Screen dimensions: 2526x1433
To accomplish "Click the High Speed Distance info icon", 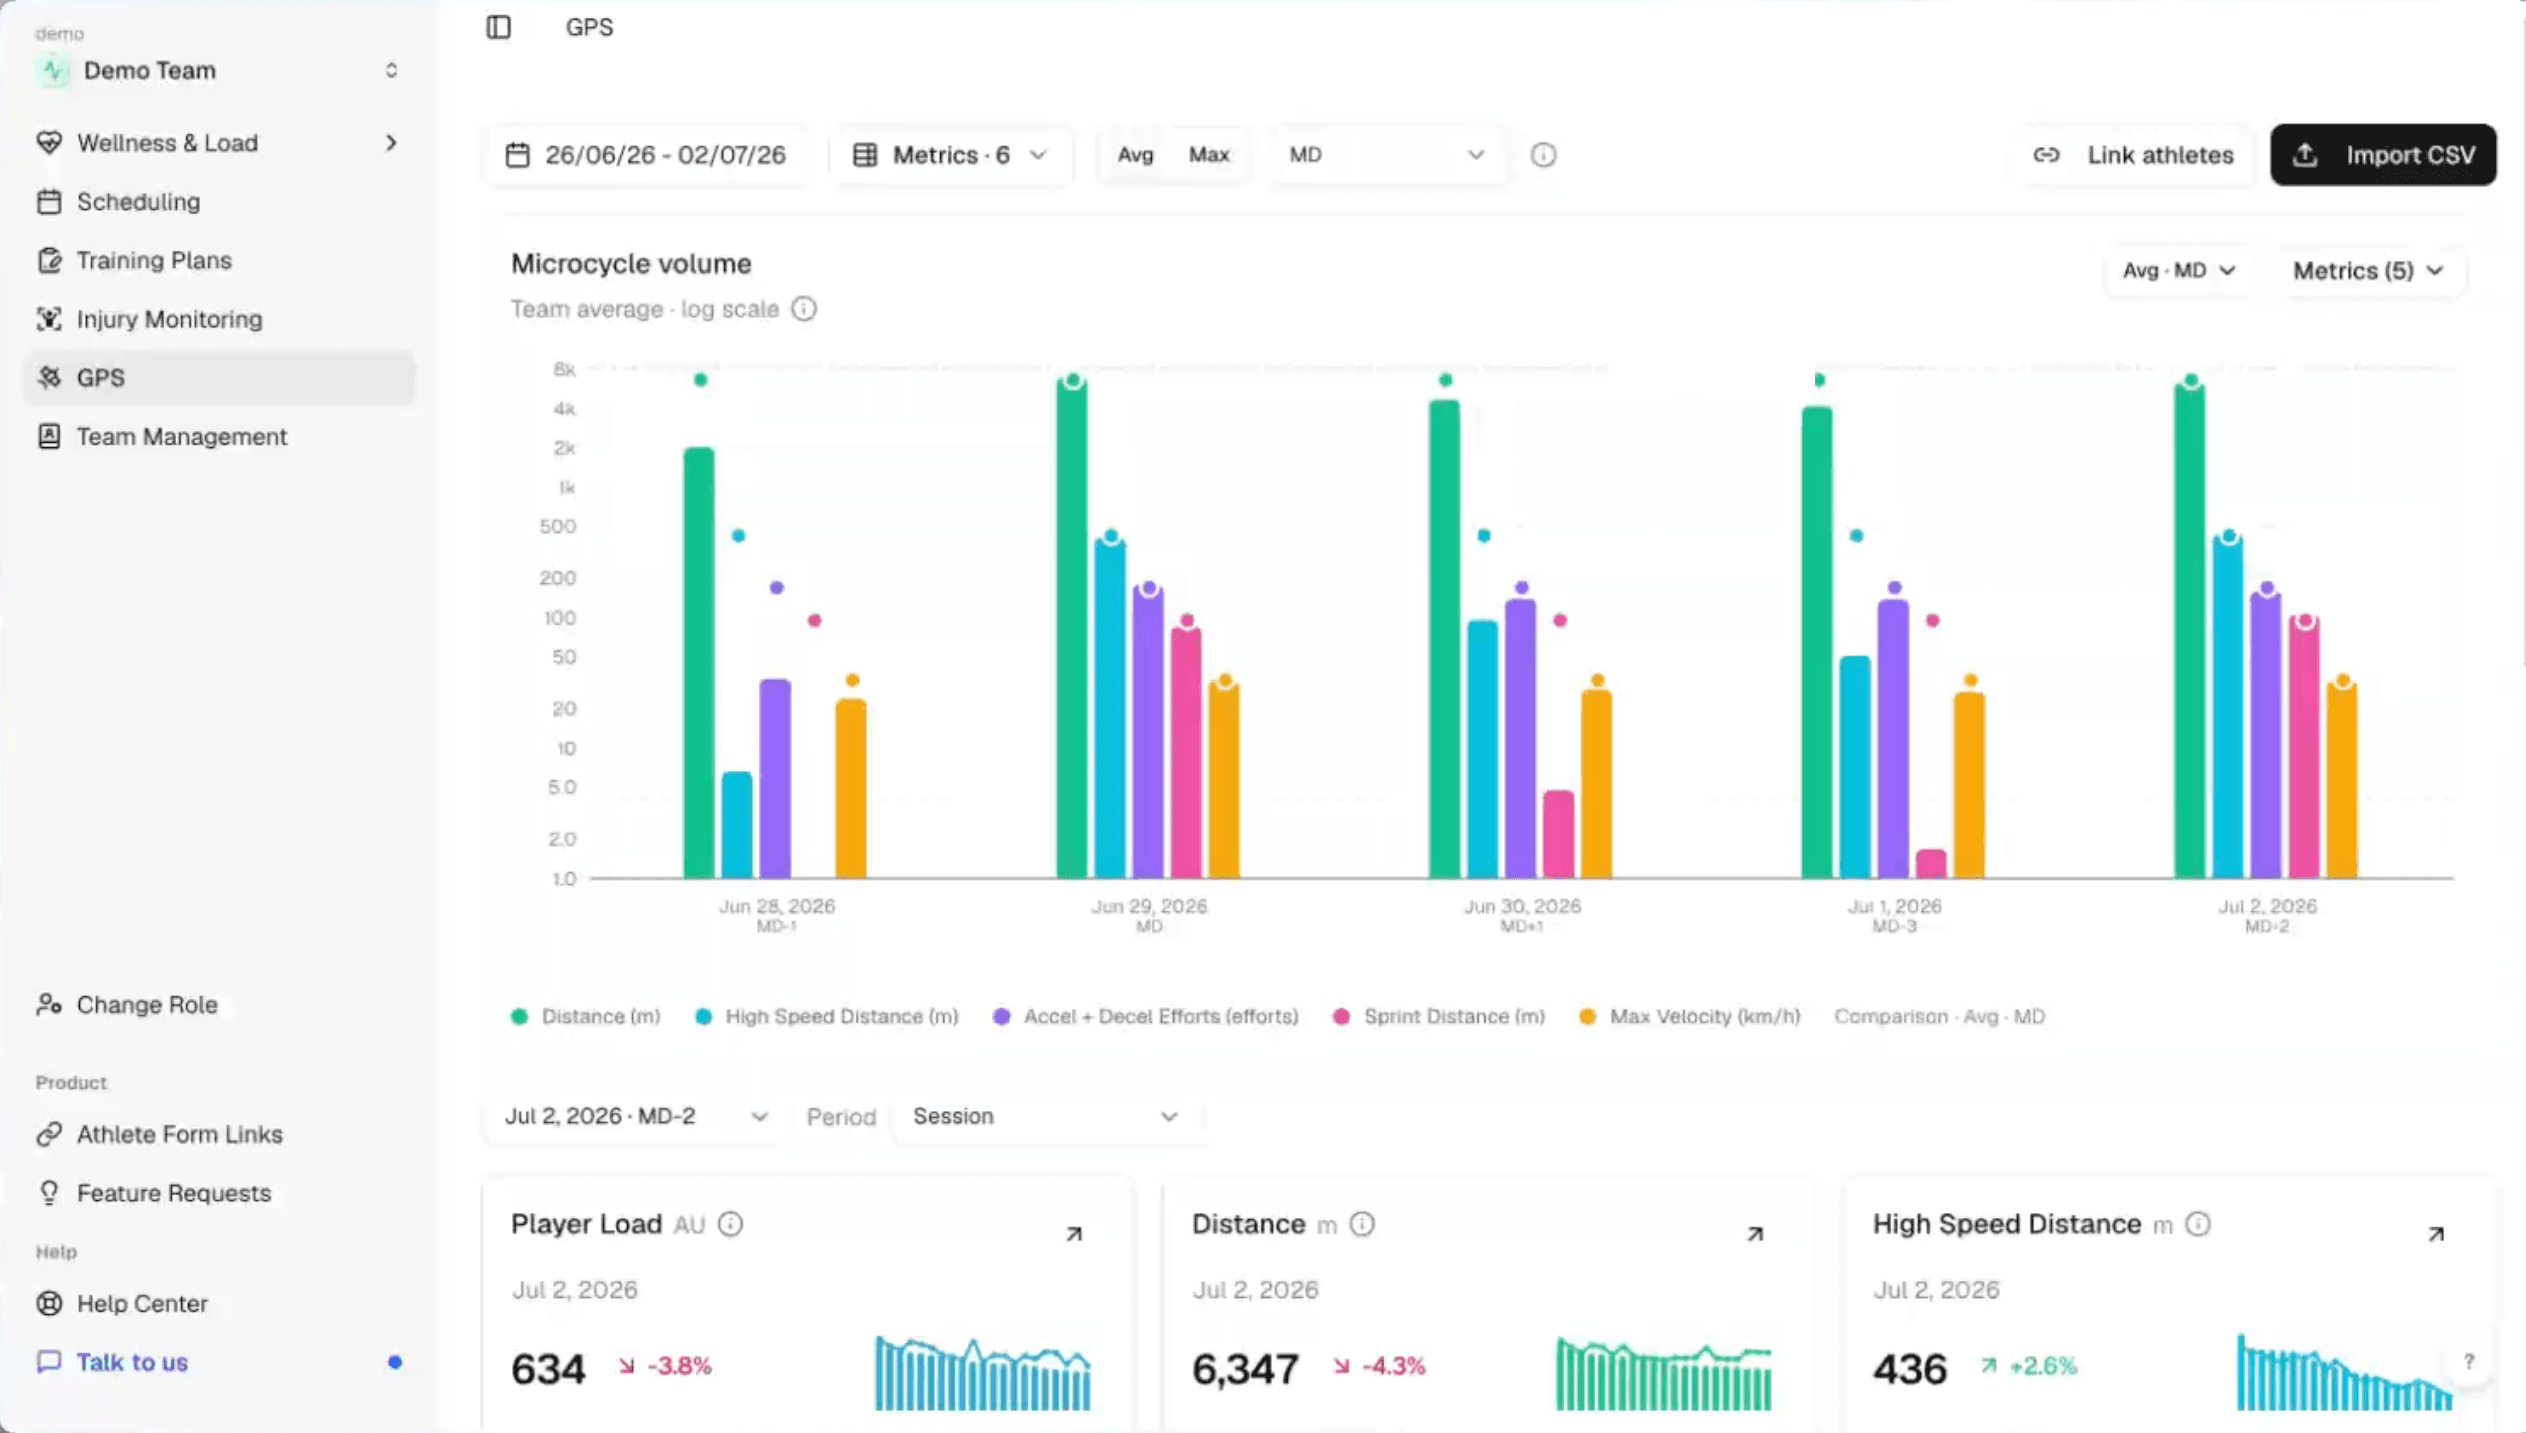I will (2198, 1225).
